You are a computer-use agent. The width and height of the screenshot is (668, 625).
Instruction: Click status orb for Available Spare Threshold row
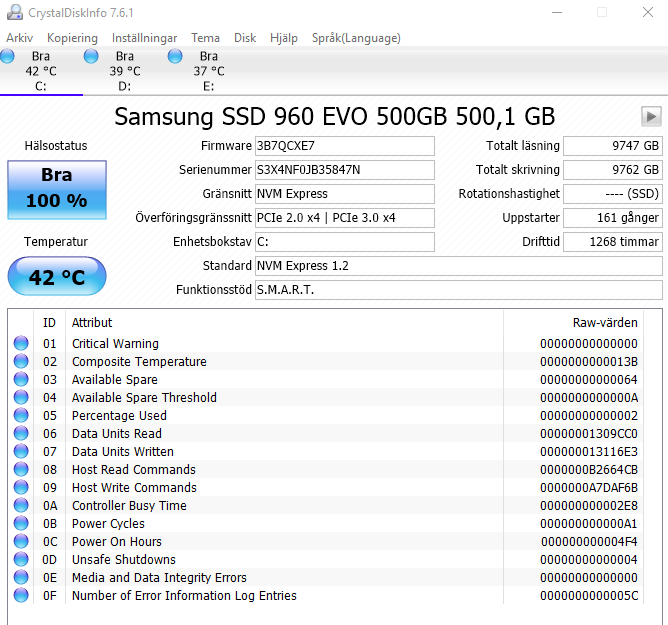21,397
